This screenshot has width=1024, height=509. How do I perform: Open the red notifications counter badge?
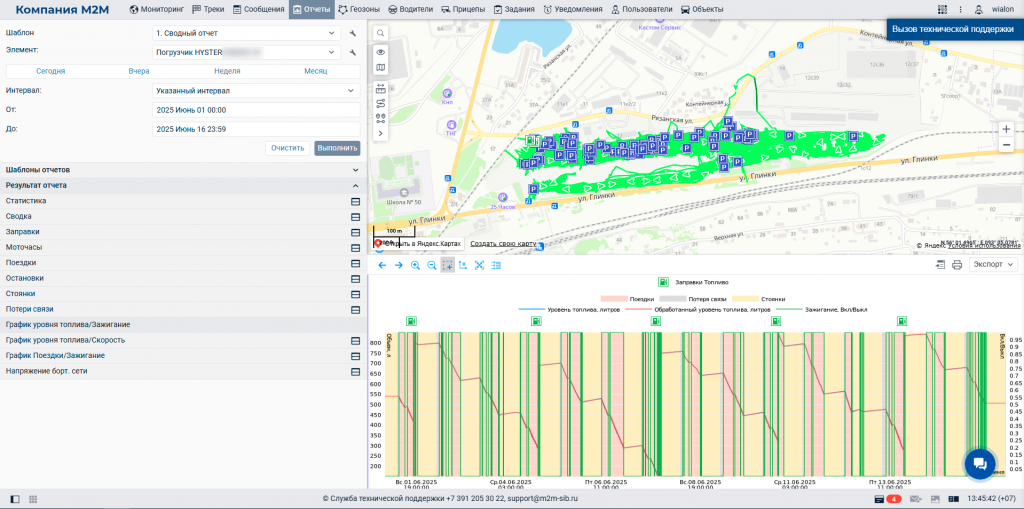tap(895, 499)
